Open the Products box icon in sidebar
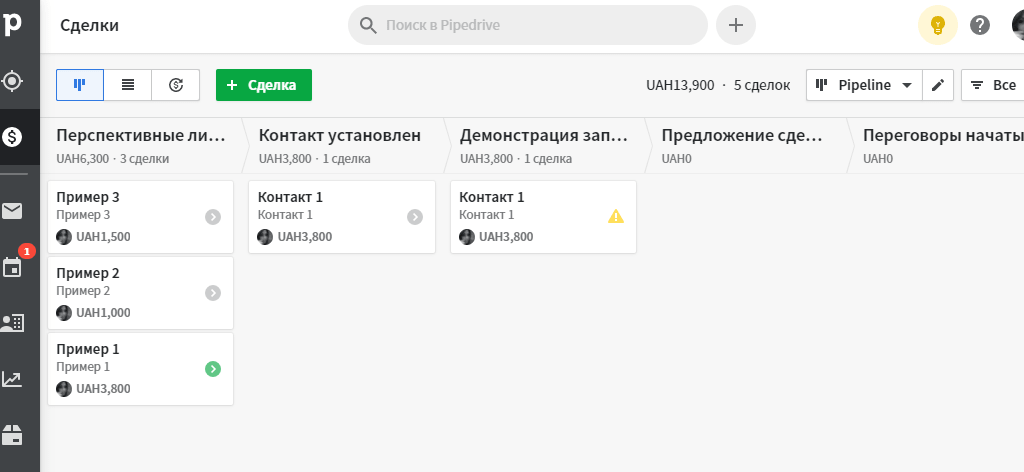The width and height of the screenshot is (1024, 472). [x=12, y=435]
